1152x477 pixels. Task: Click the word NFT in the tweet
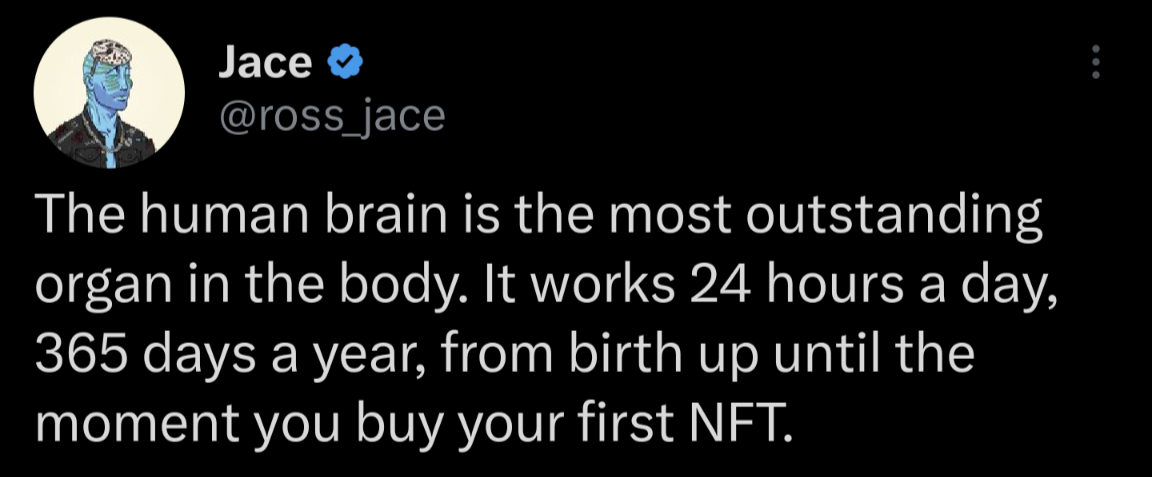click(737, 427)
